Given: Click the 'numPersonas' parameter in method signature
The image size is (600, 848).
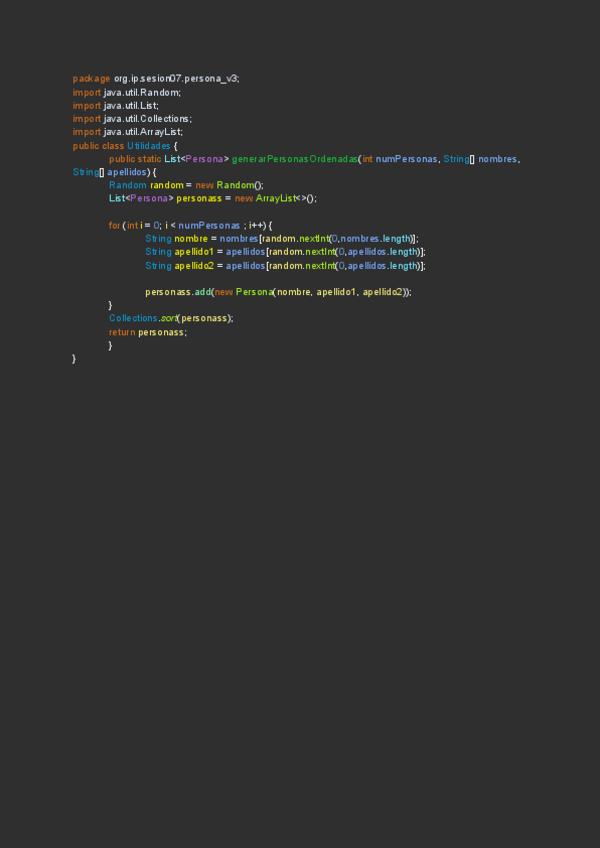Looking at the screenshot, I should pos(406,158).
